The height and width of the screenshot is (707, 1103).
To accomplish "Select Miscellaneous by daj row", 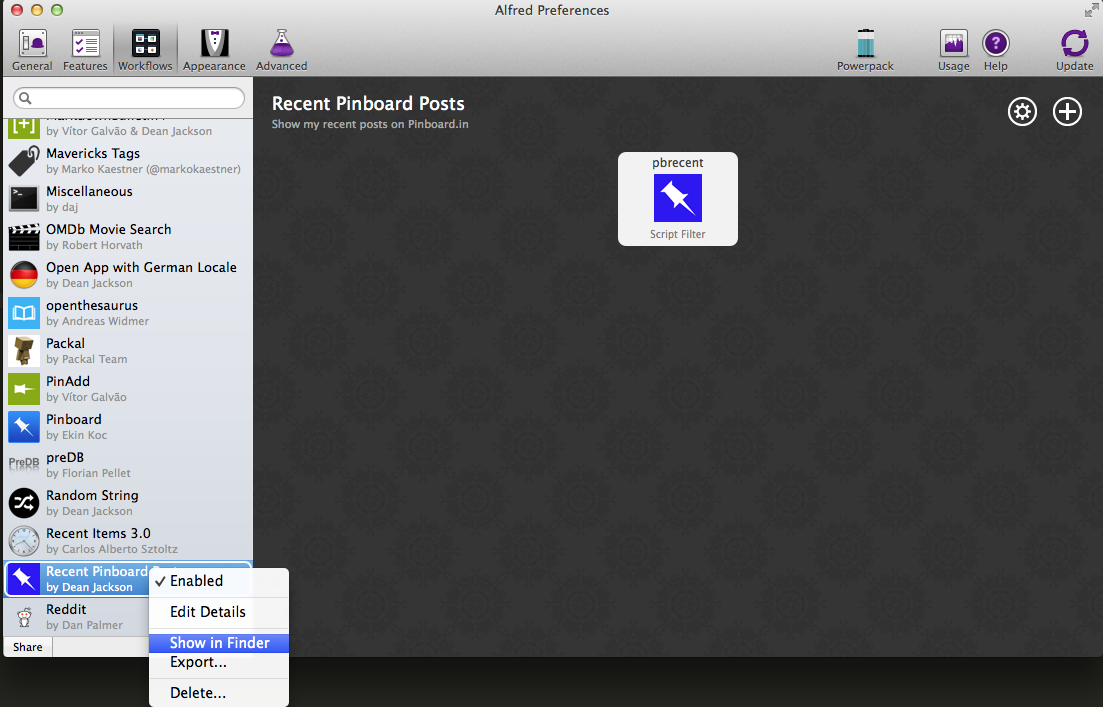I will [128, 199].
